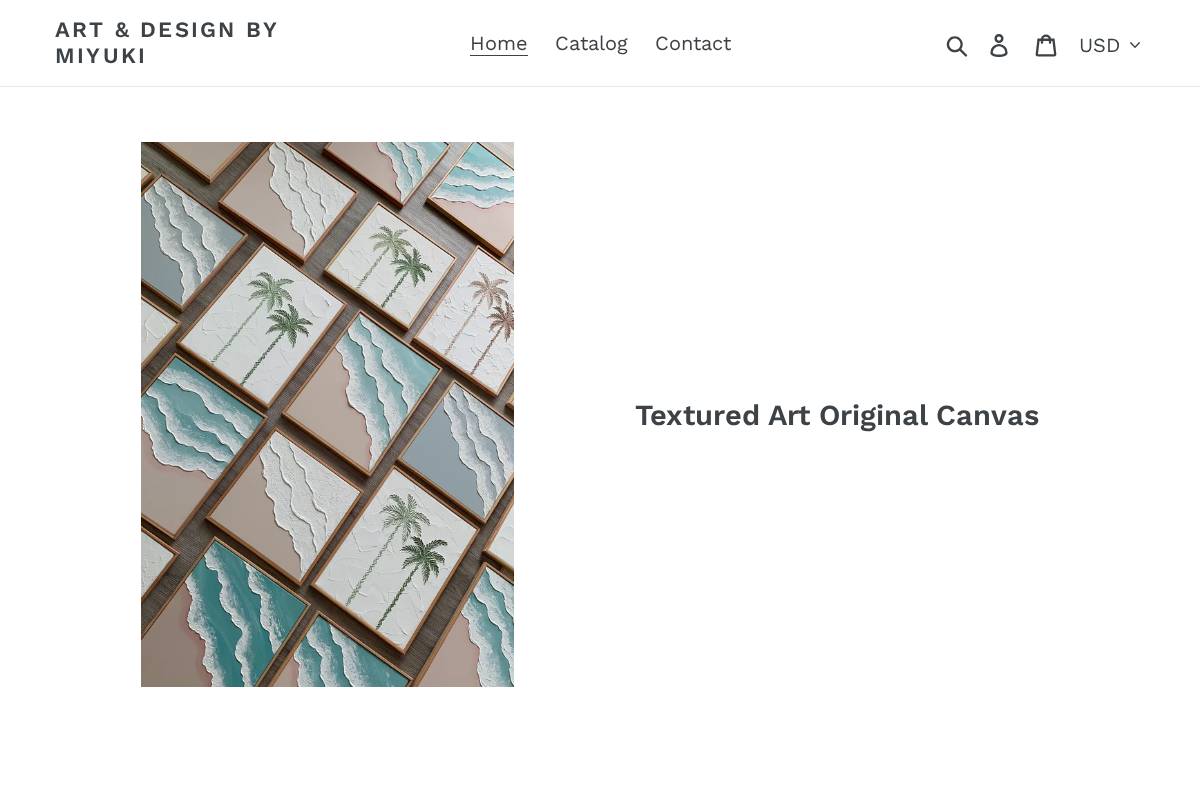
Task: Click the magnifying glass in the header
Action: click(x=957, y=44)
